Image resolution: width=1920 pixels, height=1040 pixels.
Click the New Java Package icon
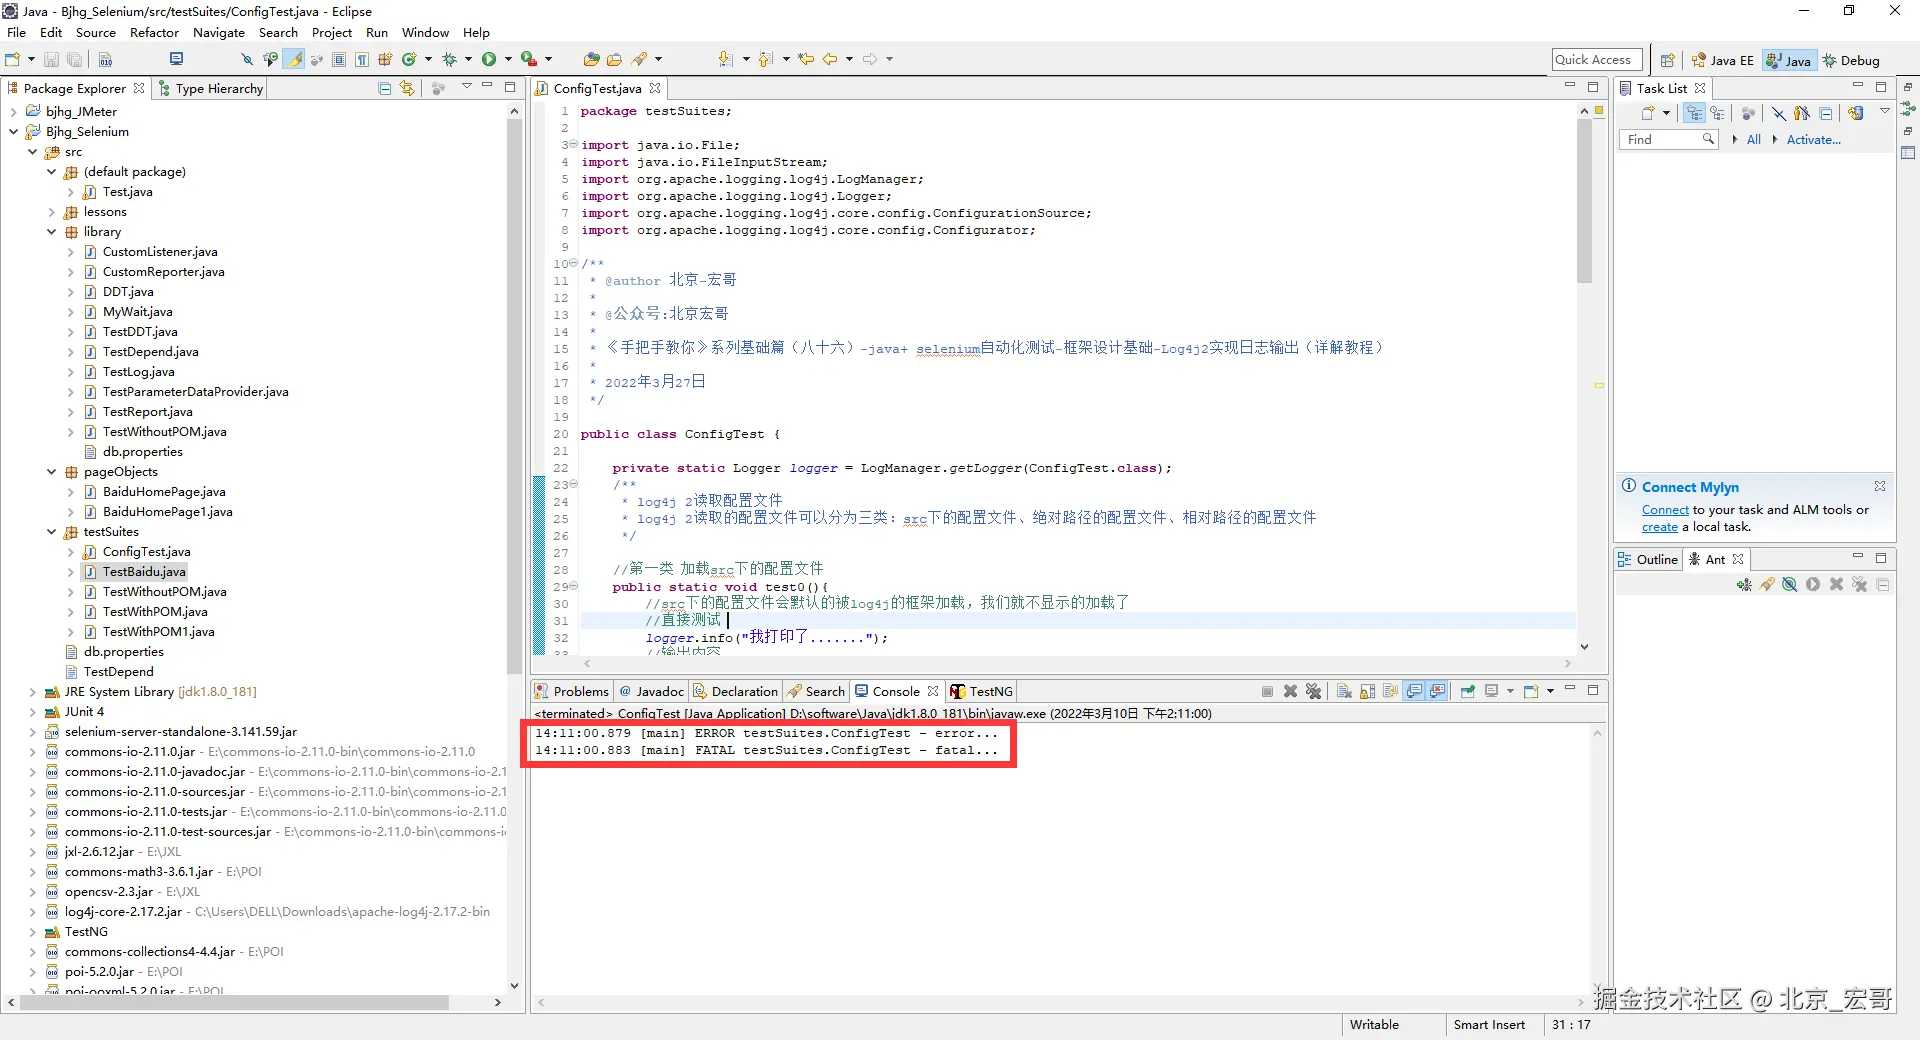[x=385, y=59]
